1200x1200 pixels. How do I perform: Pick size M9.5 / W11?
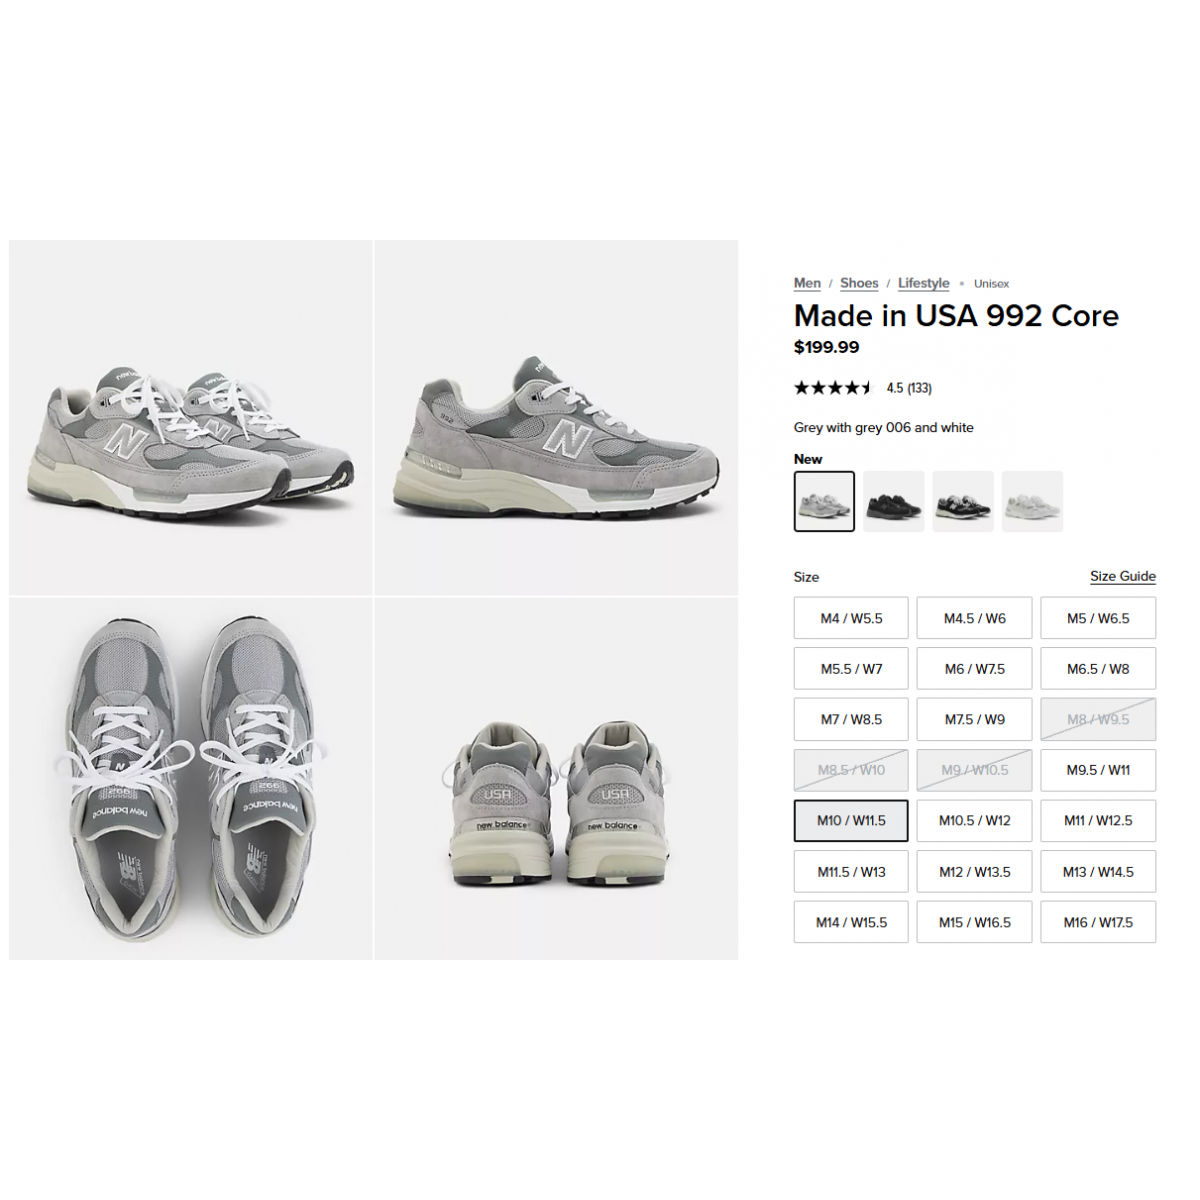coord(1098,770)
